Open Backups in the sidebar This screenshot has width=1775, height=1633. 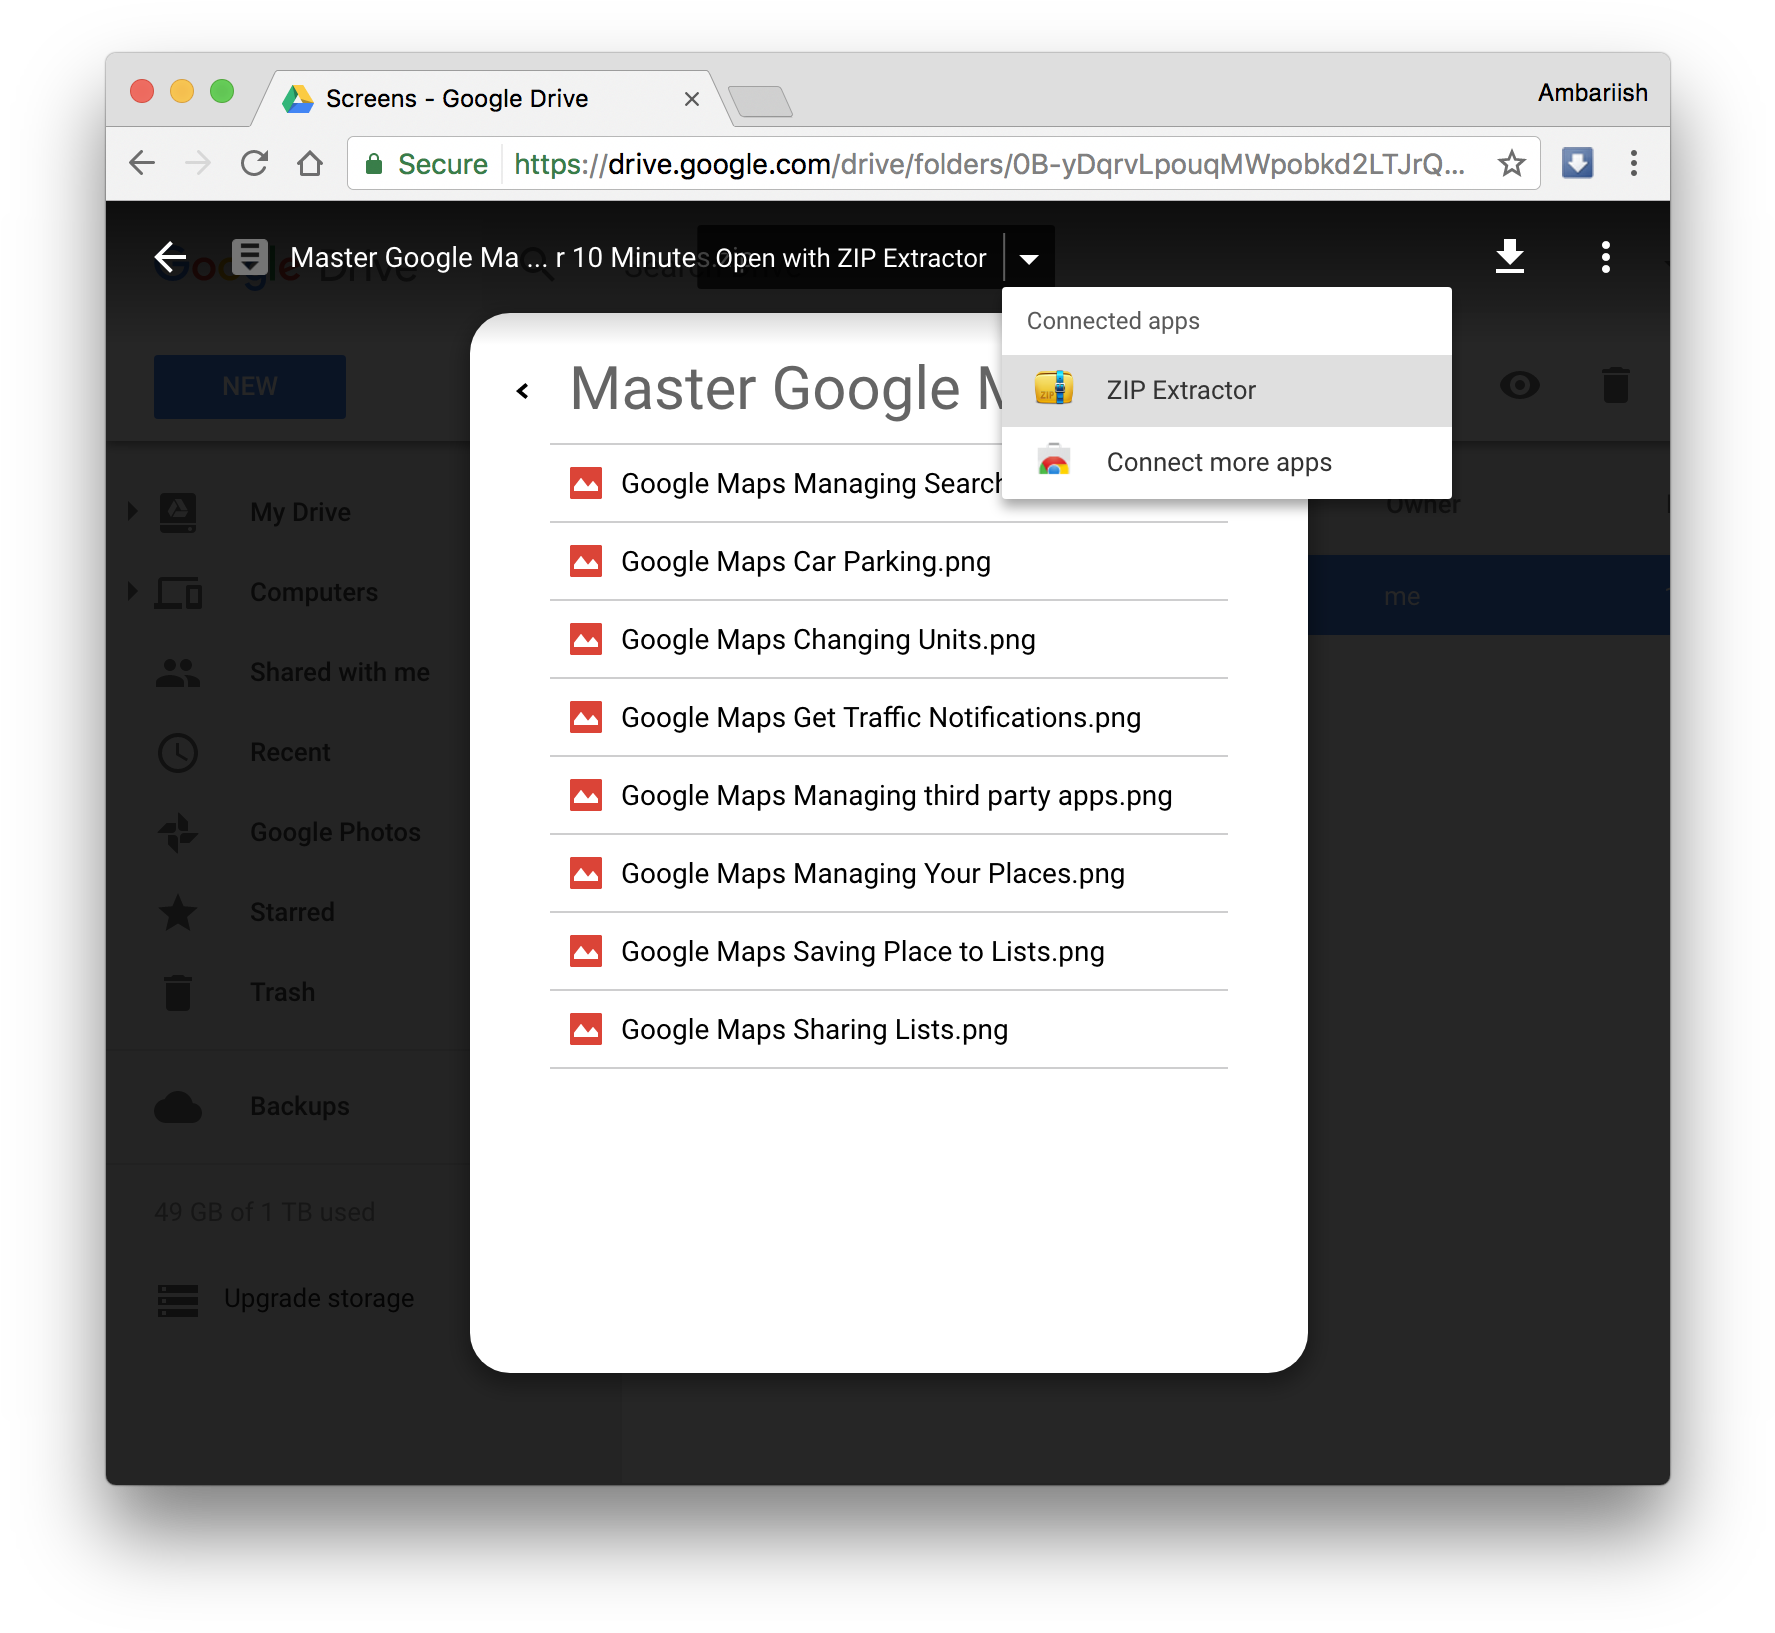(300, 1106)
